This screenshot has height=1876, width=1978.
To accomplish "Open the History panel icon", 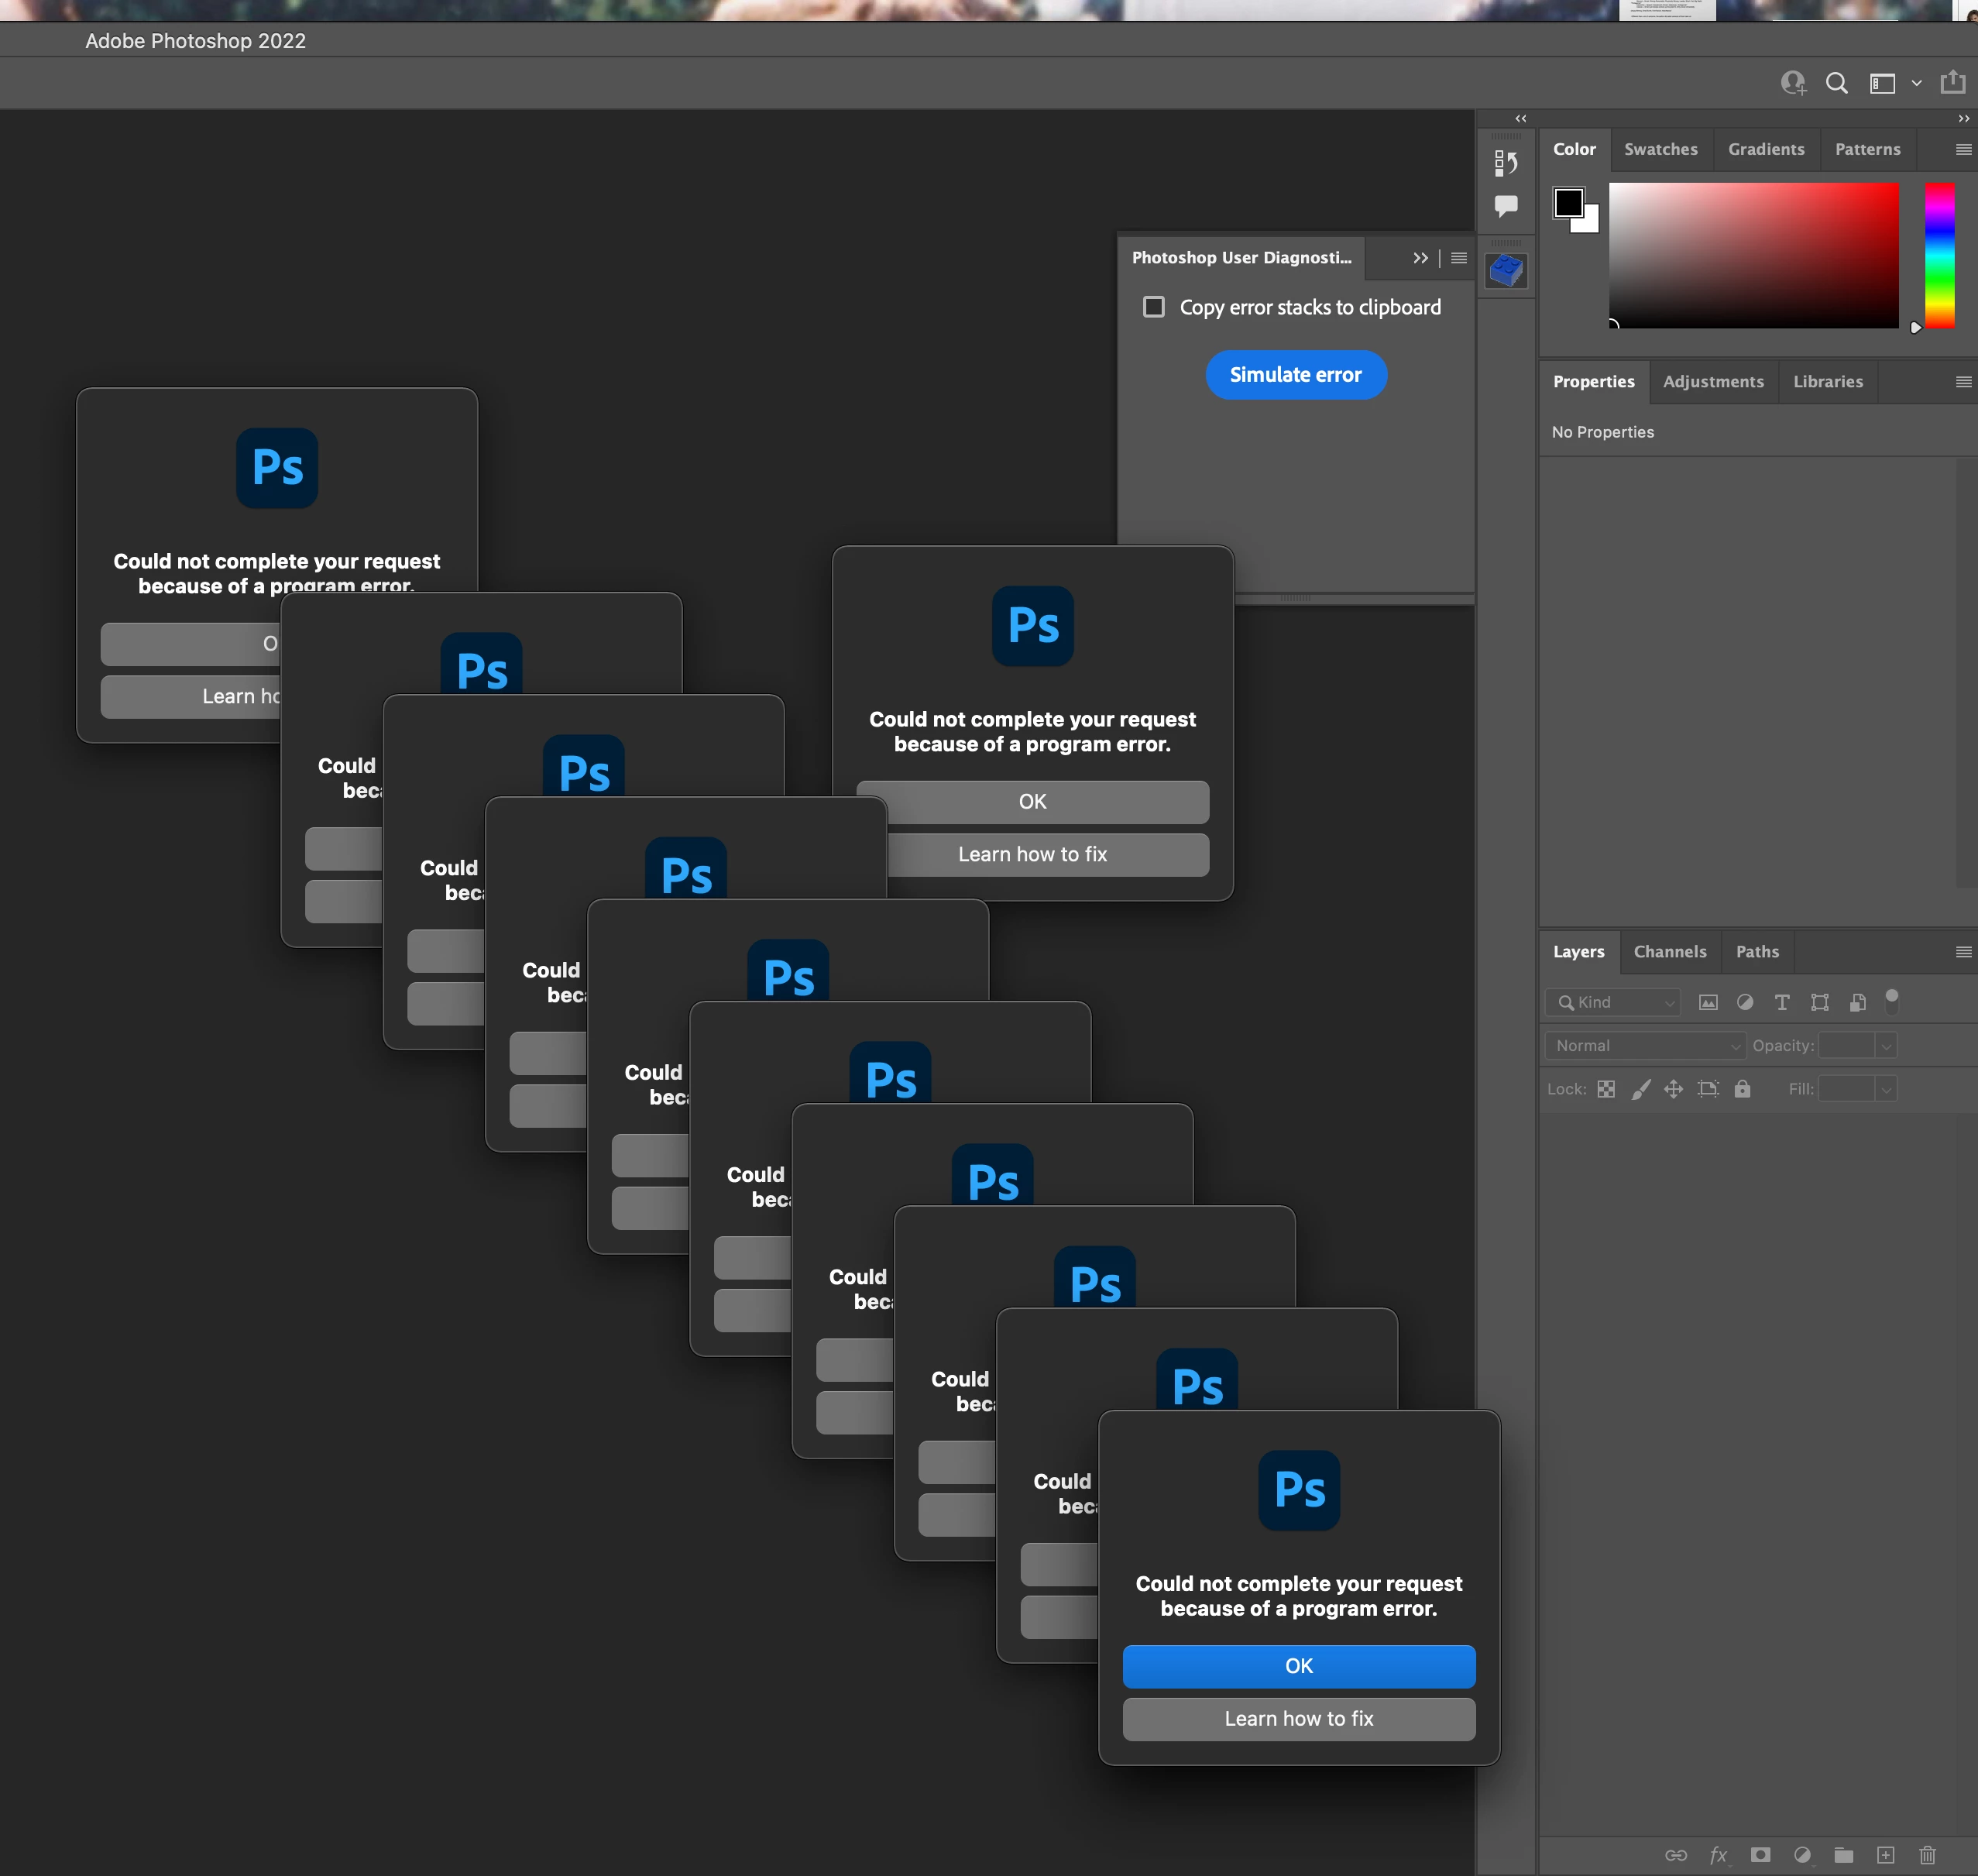I will 1506,163.
